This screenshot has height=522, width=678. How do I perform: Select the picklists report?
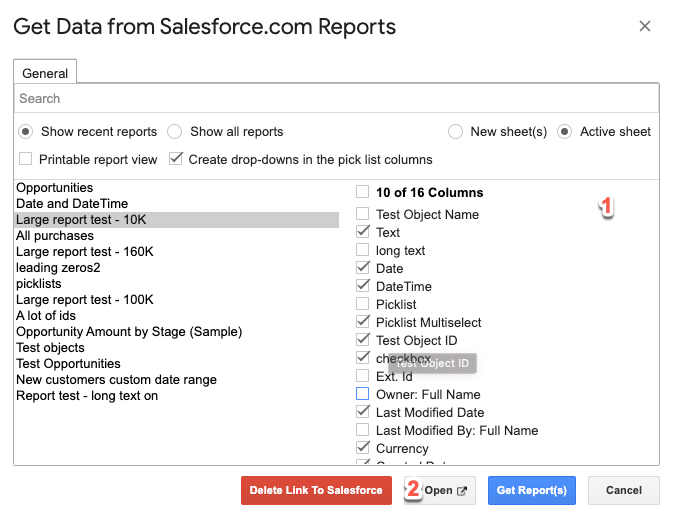[176, 284]
